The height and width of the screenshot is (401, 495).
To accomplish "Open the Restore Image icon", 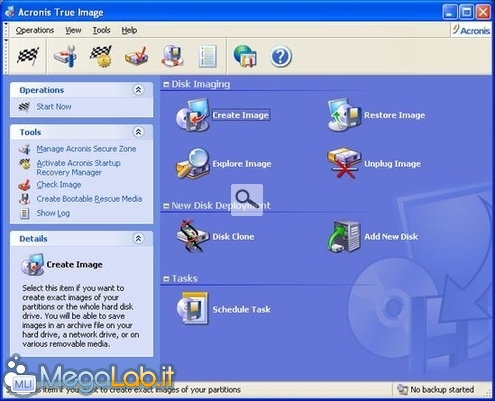I will [344, 115].
